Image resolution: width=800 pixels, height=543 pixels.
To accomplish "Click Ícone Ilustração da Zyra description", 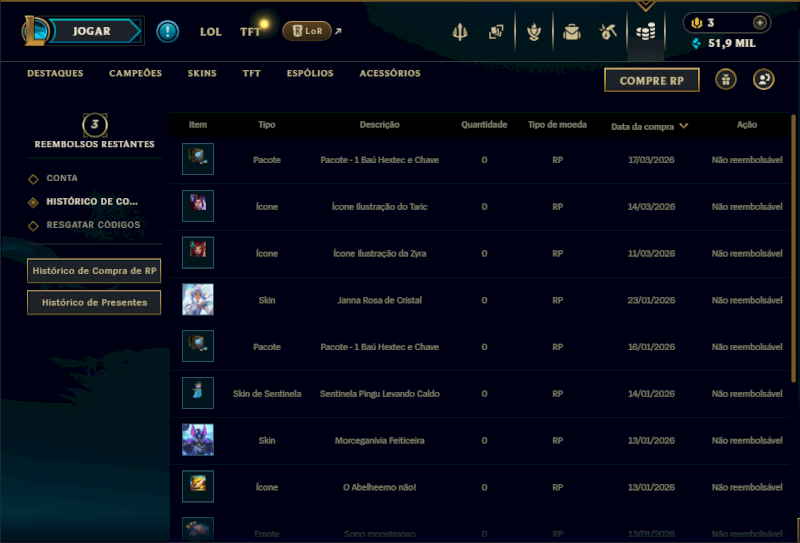I will [x=380, y=254].
